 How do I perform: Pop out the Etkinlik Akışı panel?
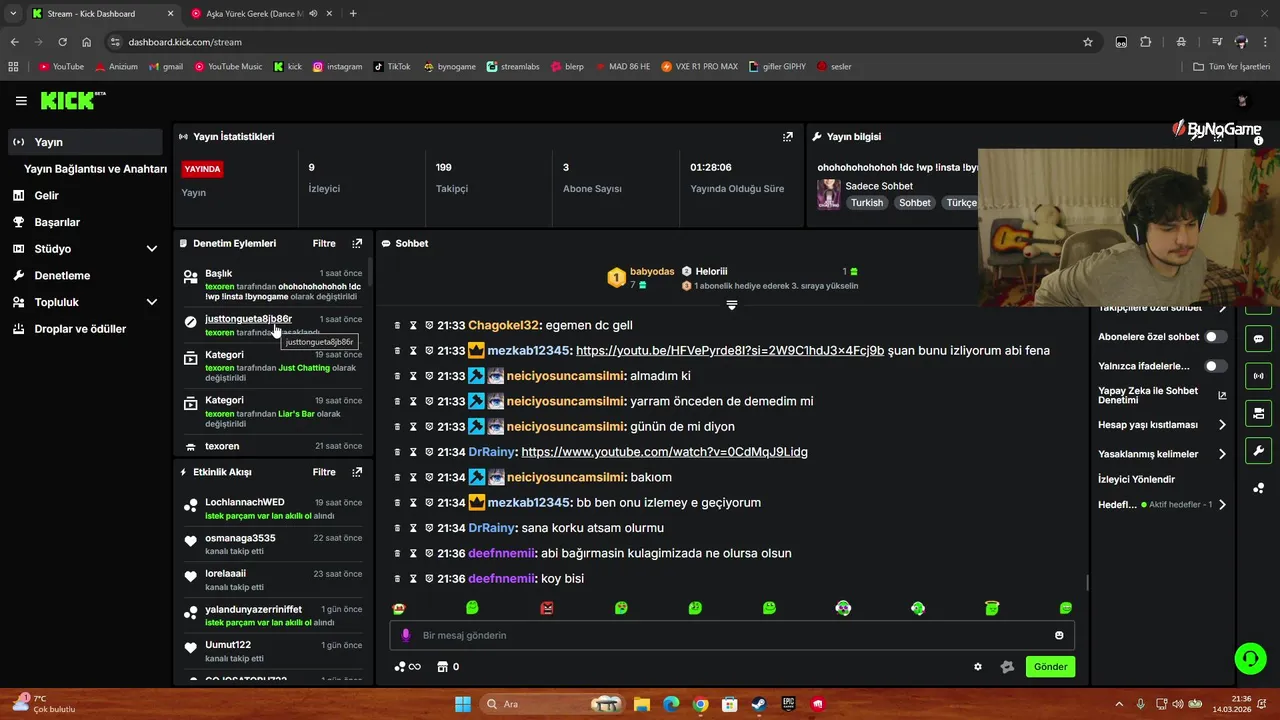click(357, 472)
